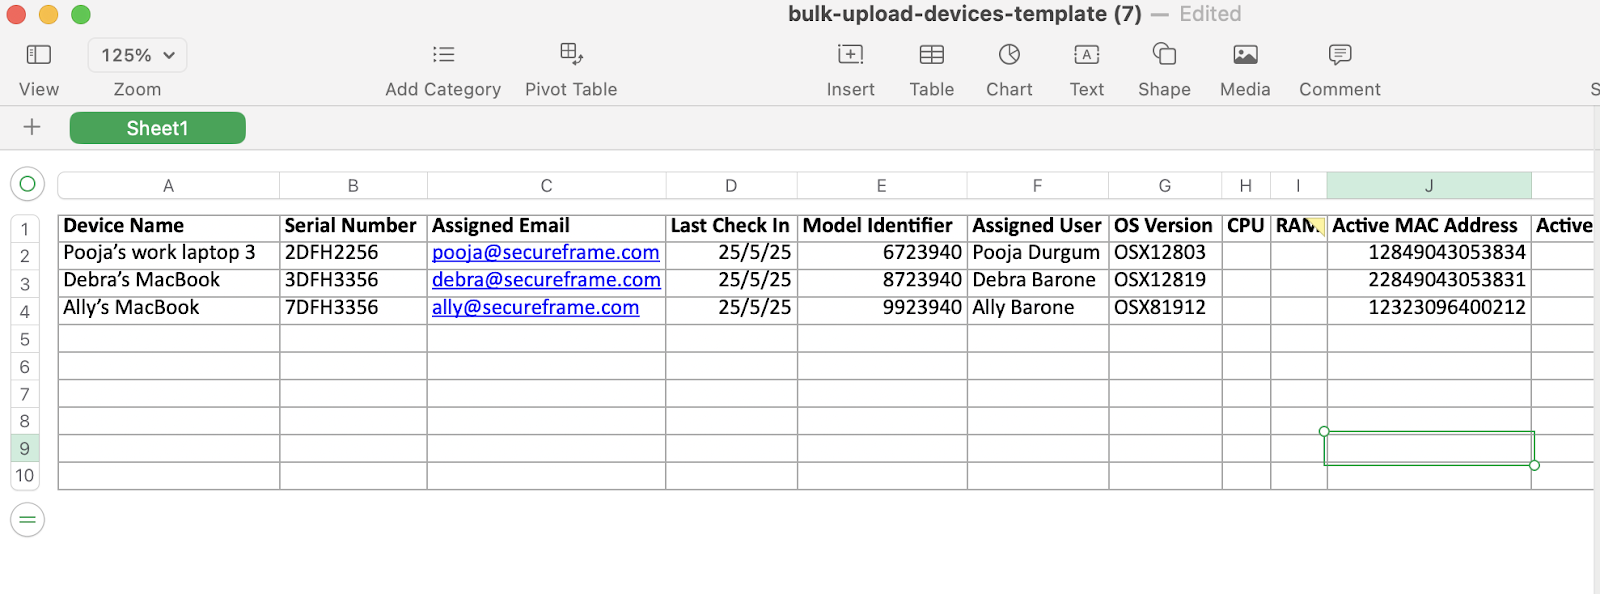1600x594 pixels.
Task: Click the add-rows handle below the table
Action: [x=28, y=520]
